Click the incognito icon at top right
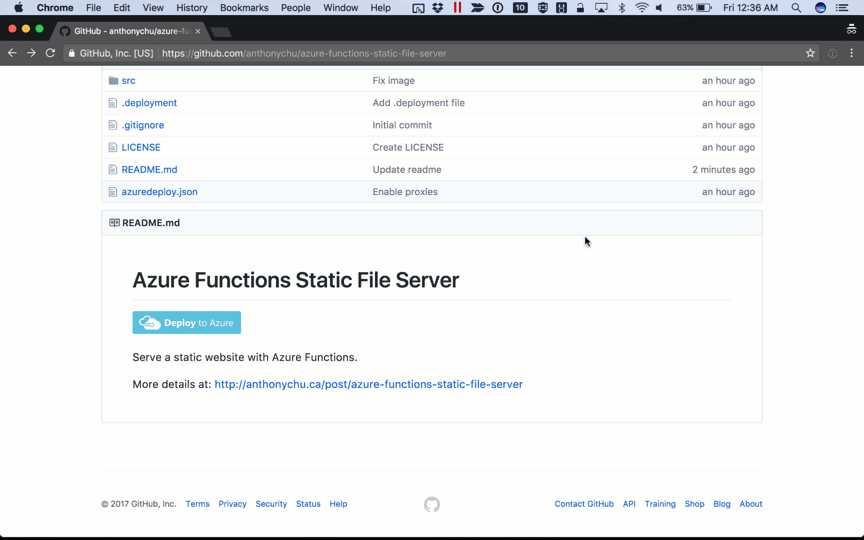The width and height of the screenshot is (864, 540). 851,30
